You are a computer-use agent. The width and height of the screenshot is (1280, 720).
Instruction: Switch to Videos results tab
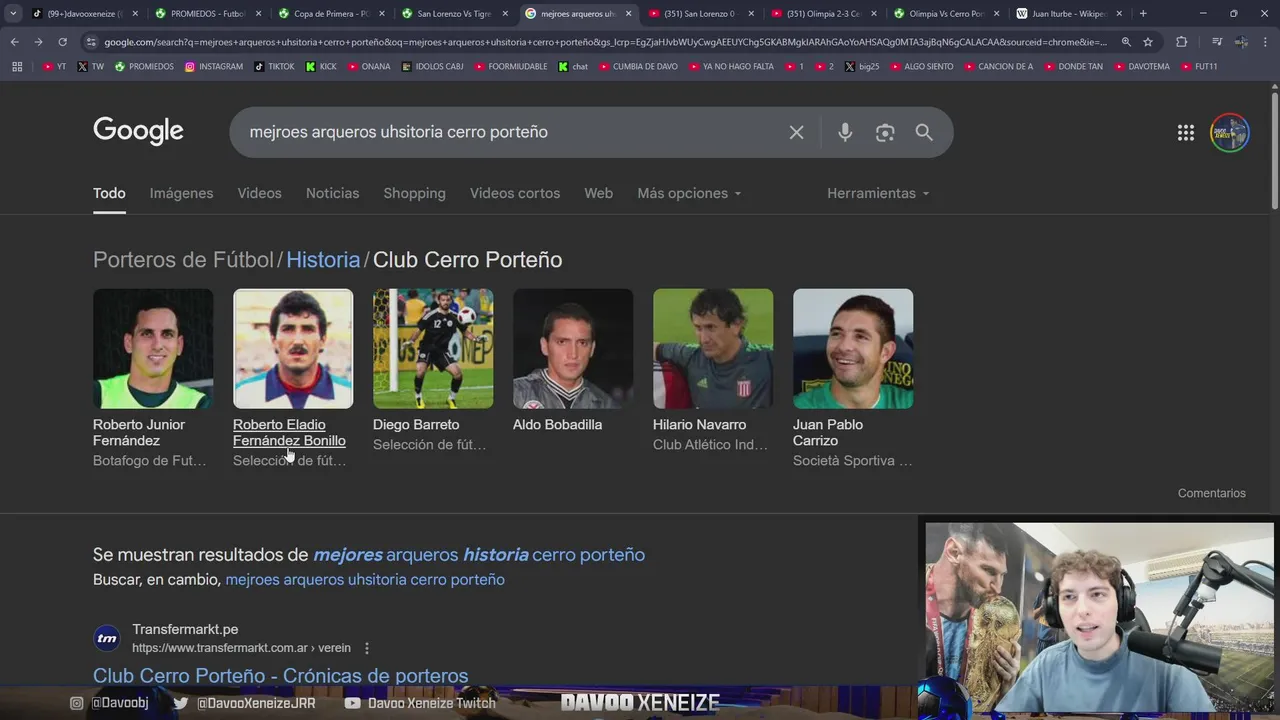coord(259,193)
